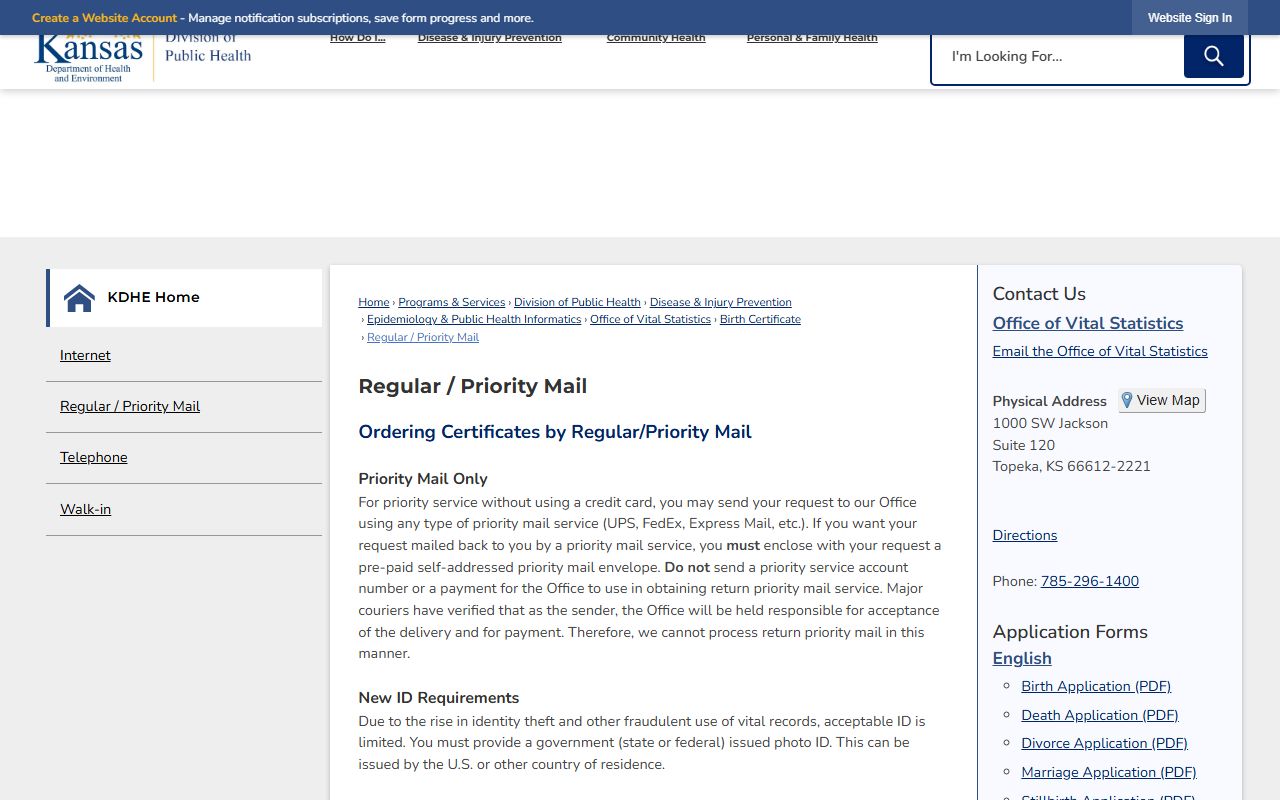The width and height of the screenshot is (1280, 800).
Task: Click the I'm Looking For search field
Action: (1058, 57)
